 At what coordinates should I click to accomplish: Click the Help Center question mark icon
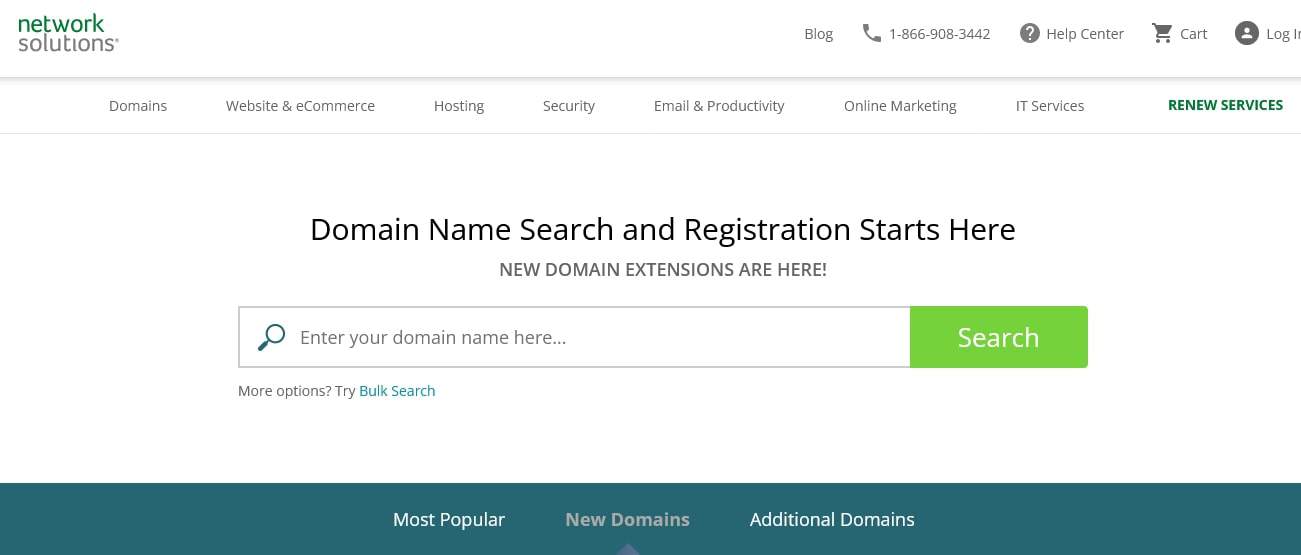tap(1029, 33)
